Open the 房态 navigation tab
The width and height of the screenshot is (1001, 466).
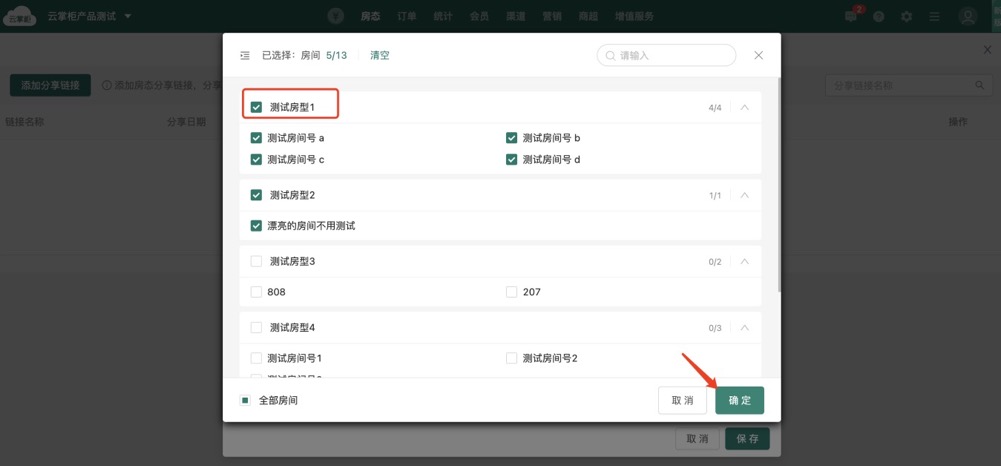click(x=370, y=17)
